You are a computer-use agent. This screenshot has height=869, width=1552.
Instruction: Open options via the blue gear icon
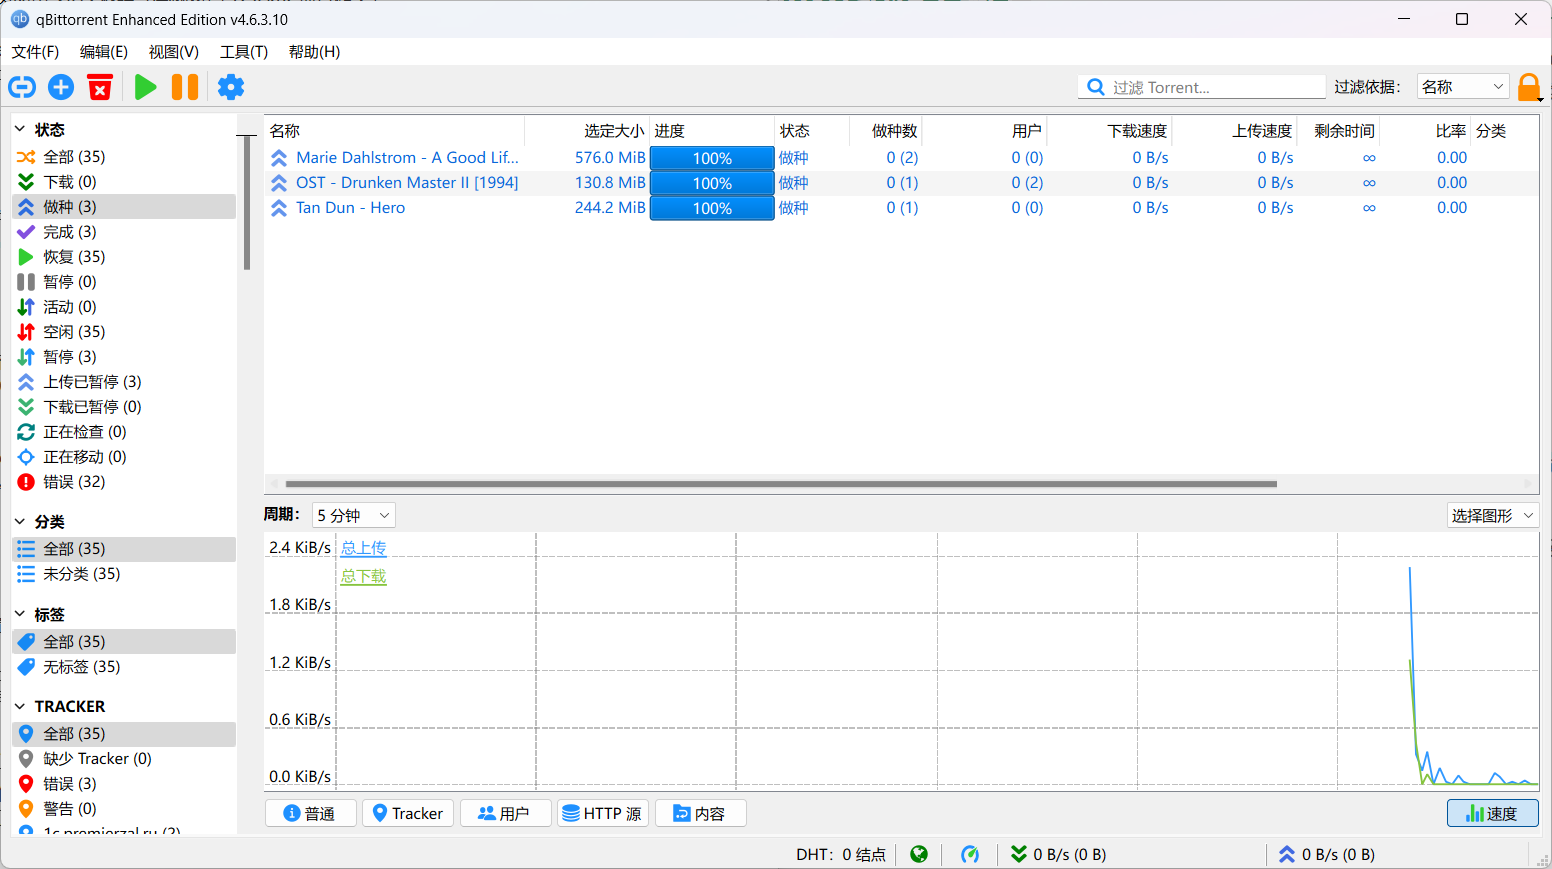coord(231,87)
